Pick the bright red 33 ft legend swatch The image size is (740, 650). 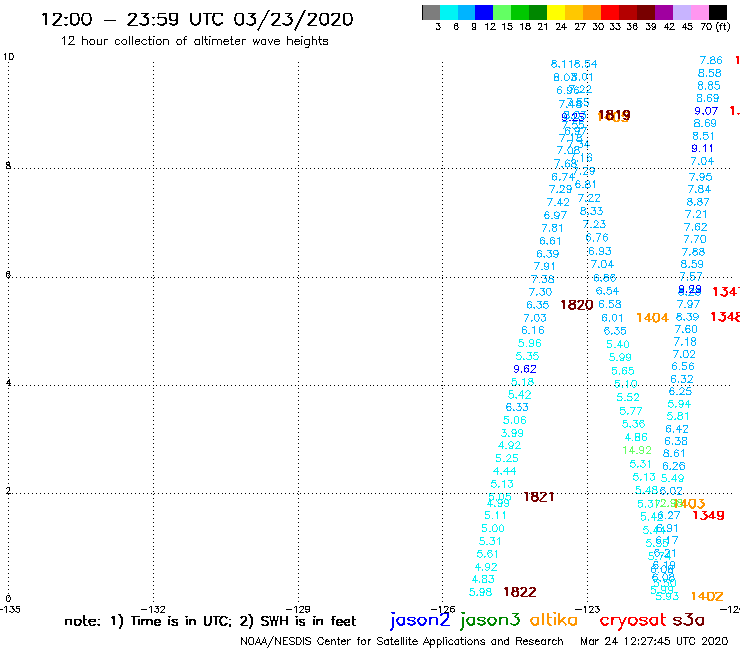click(x=610, y=12)
